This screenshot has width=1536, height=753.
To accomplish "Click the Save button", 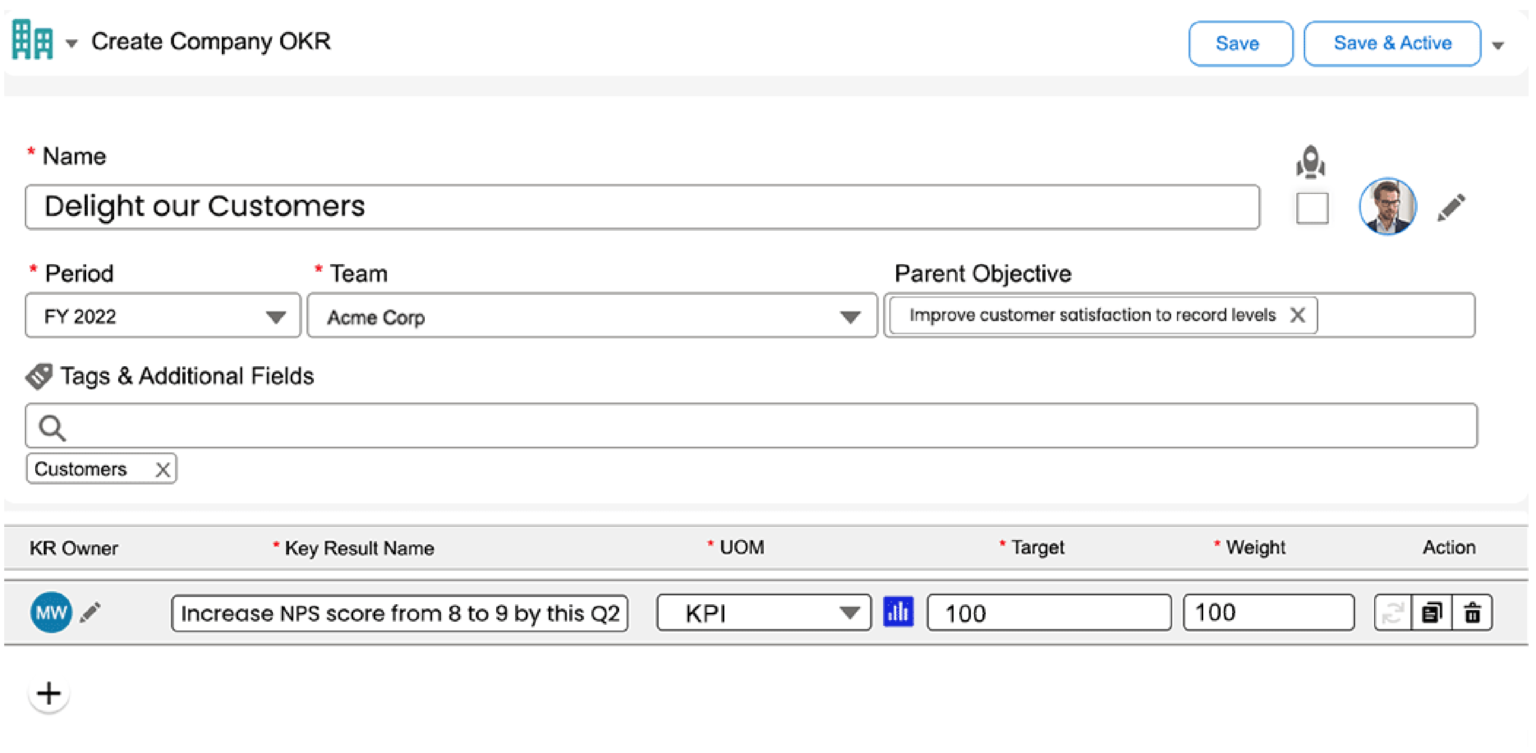I will point(1240,43).
